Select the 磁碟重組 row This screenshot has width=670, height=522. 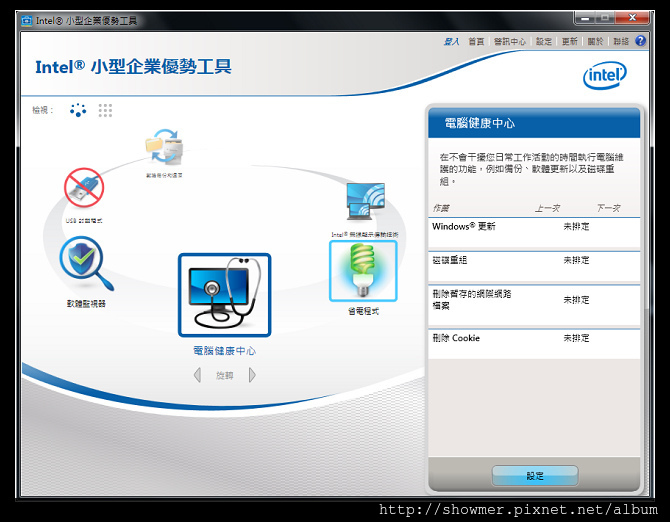[534, 267]
